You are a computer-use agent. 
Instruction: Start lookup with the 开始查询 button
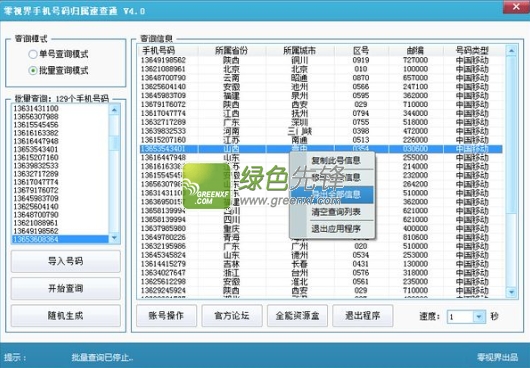coord(66,289)
